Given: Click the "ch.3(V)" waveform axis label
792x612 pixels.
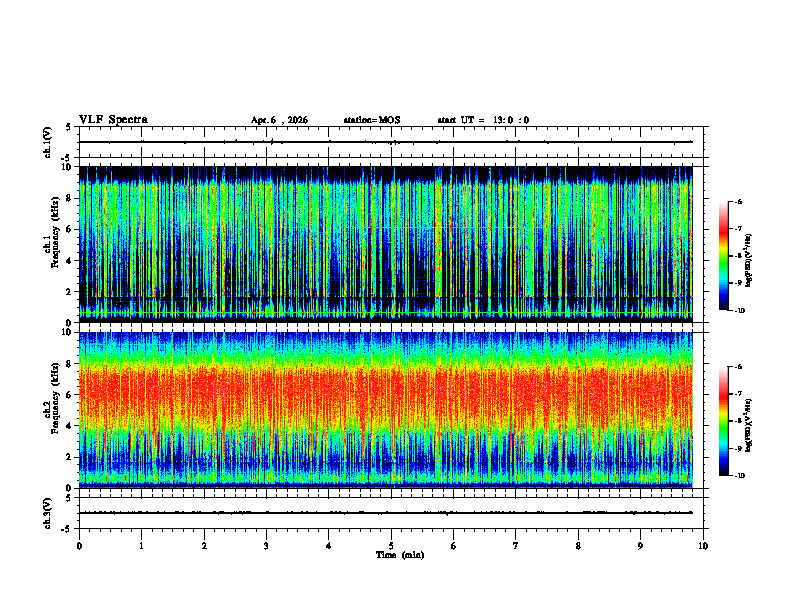Looking at the screenshot, I should pos(48,513).
